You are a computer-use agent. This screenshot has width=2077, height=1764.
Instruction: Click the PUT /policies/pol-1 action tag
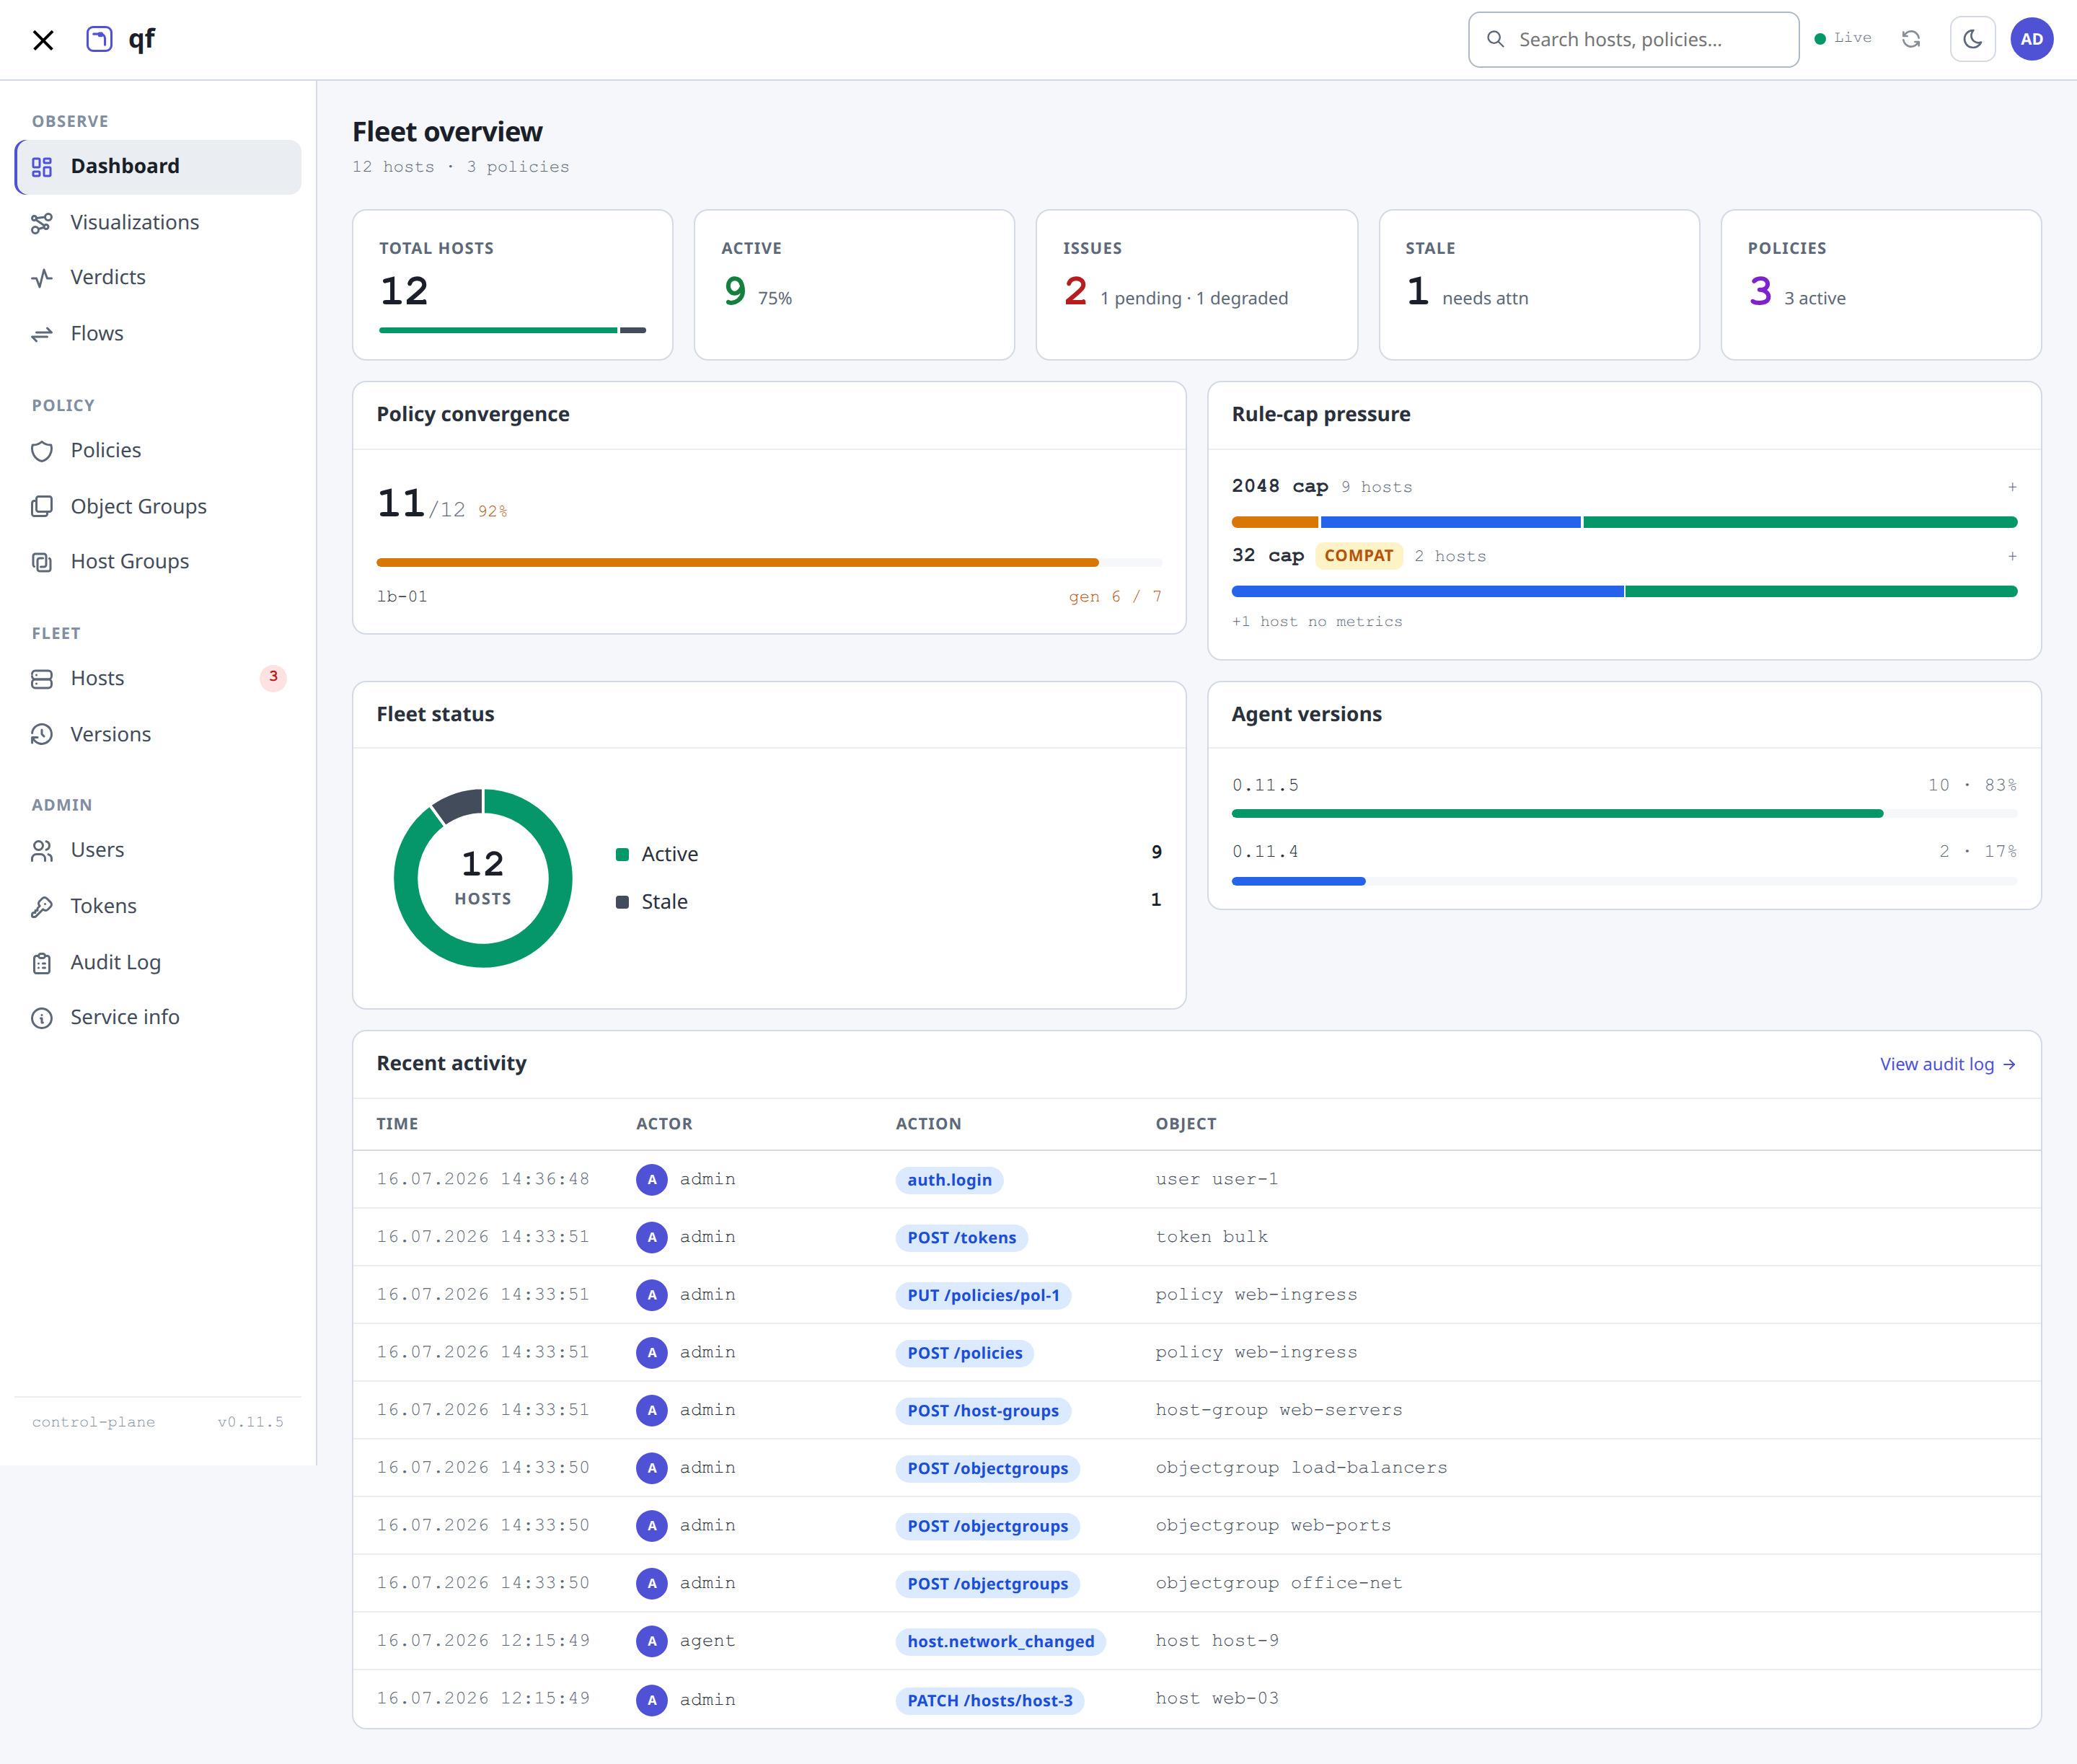click(983, 1295)
